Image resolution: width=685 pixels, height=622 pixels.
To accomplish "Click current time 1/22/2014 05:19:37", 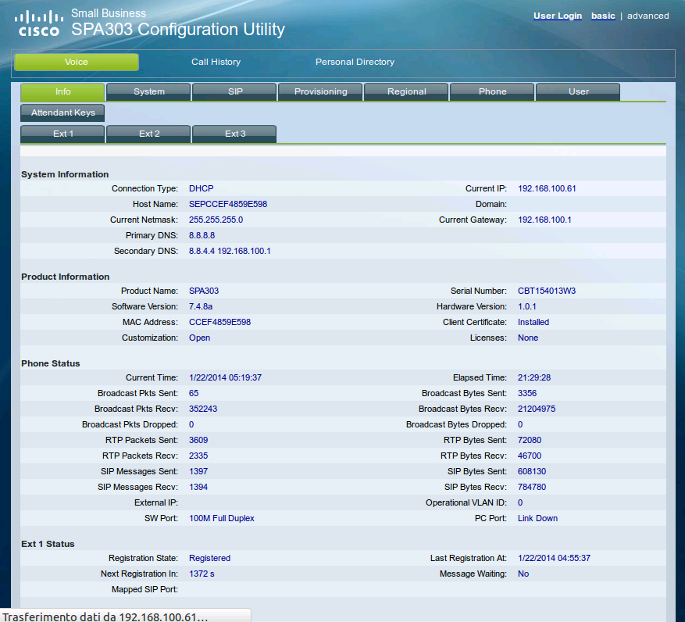I will pyautogui.click(x=225, y=378).
